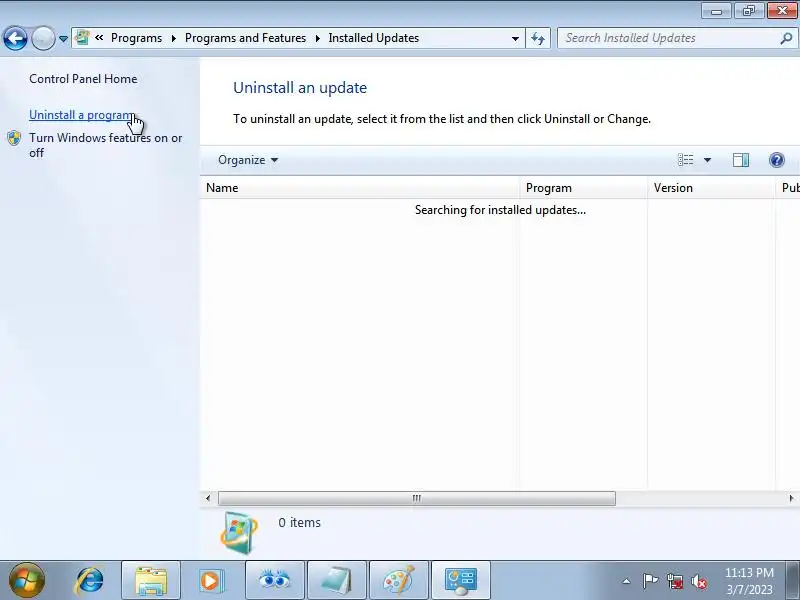The width and height of the screenshot is (800, 600).
Task: Open Action Center flag icon
Action: coord(650,581)
